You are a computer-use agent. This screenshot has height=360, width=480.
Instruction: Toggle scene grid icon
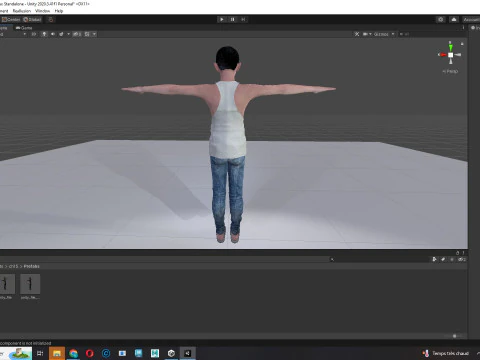(x=87, y=34)
